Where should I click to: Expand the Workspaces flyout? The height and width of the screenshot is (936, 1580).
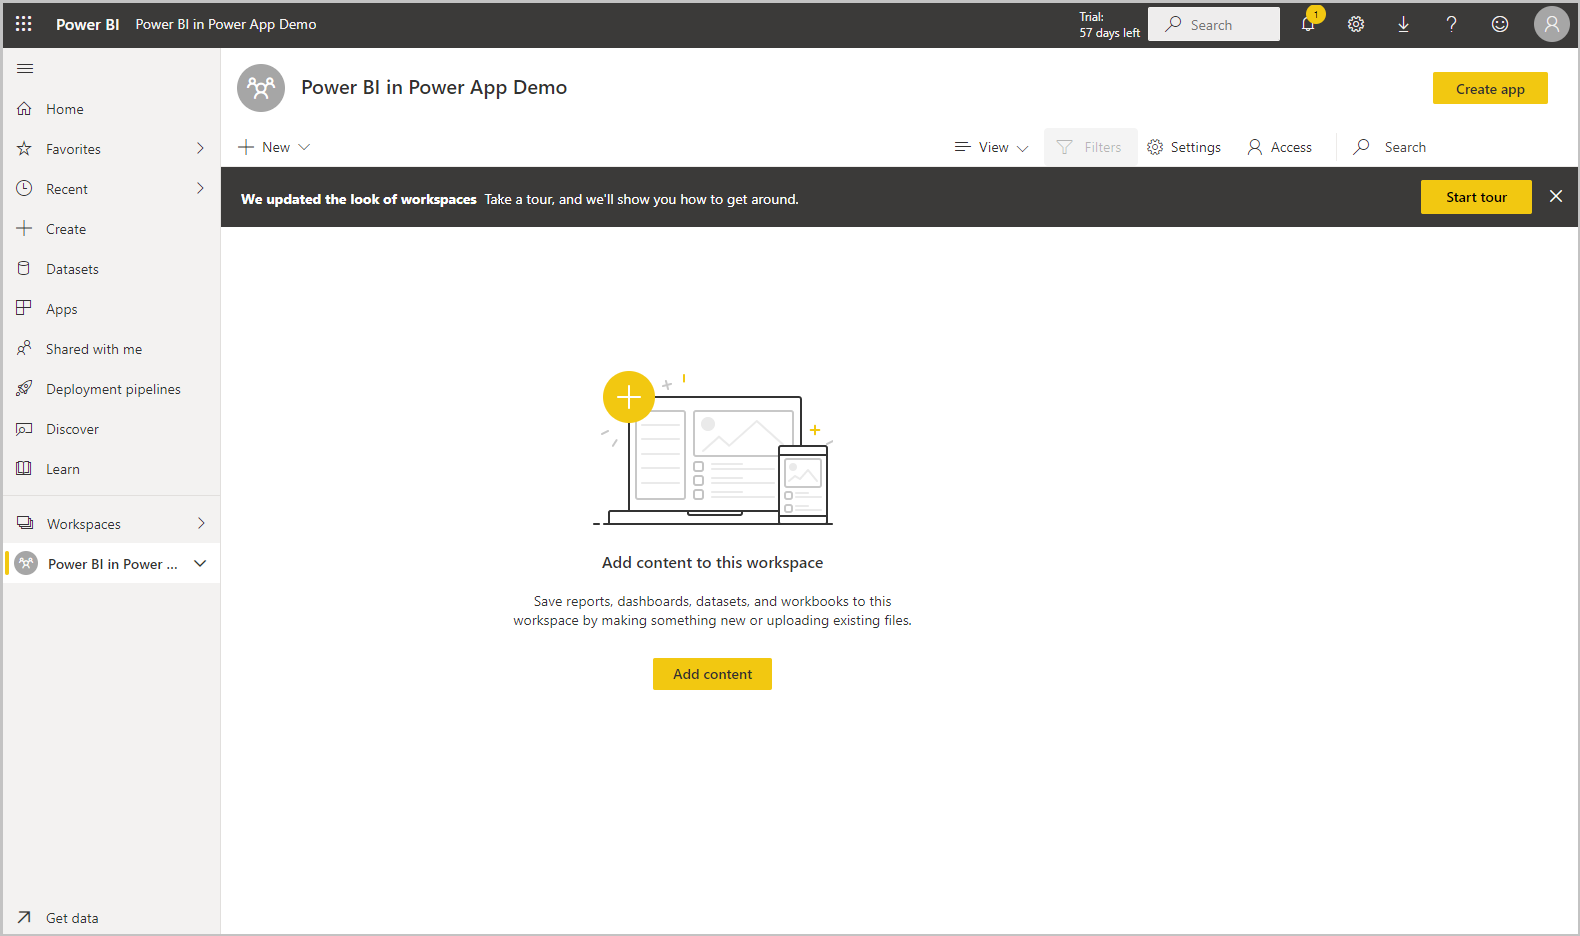(x=201, y=523)
